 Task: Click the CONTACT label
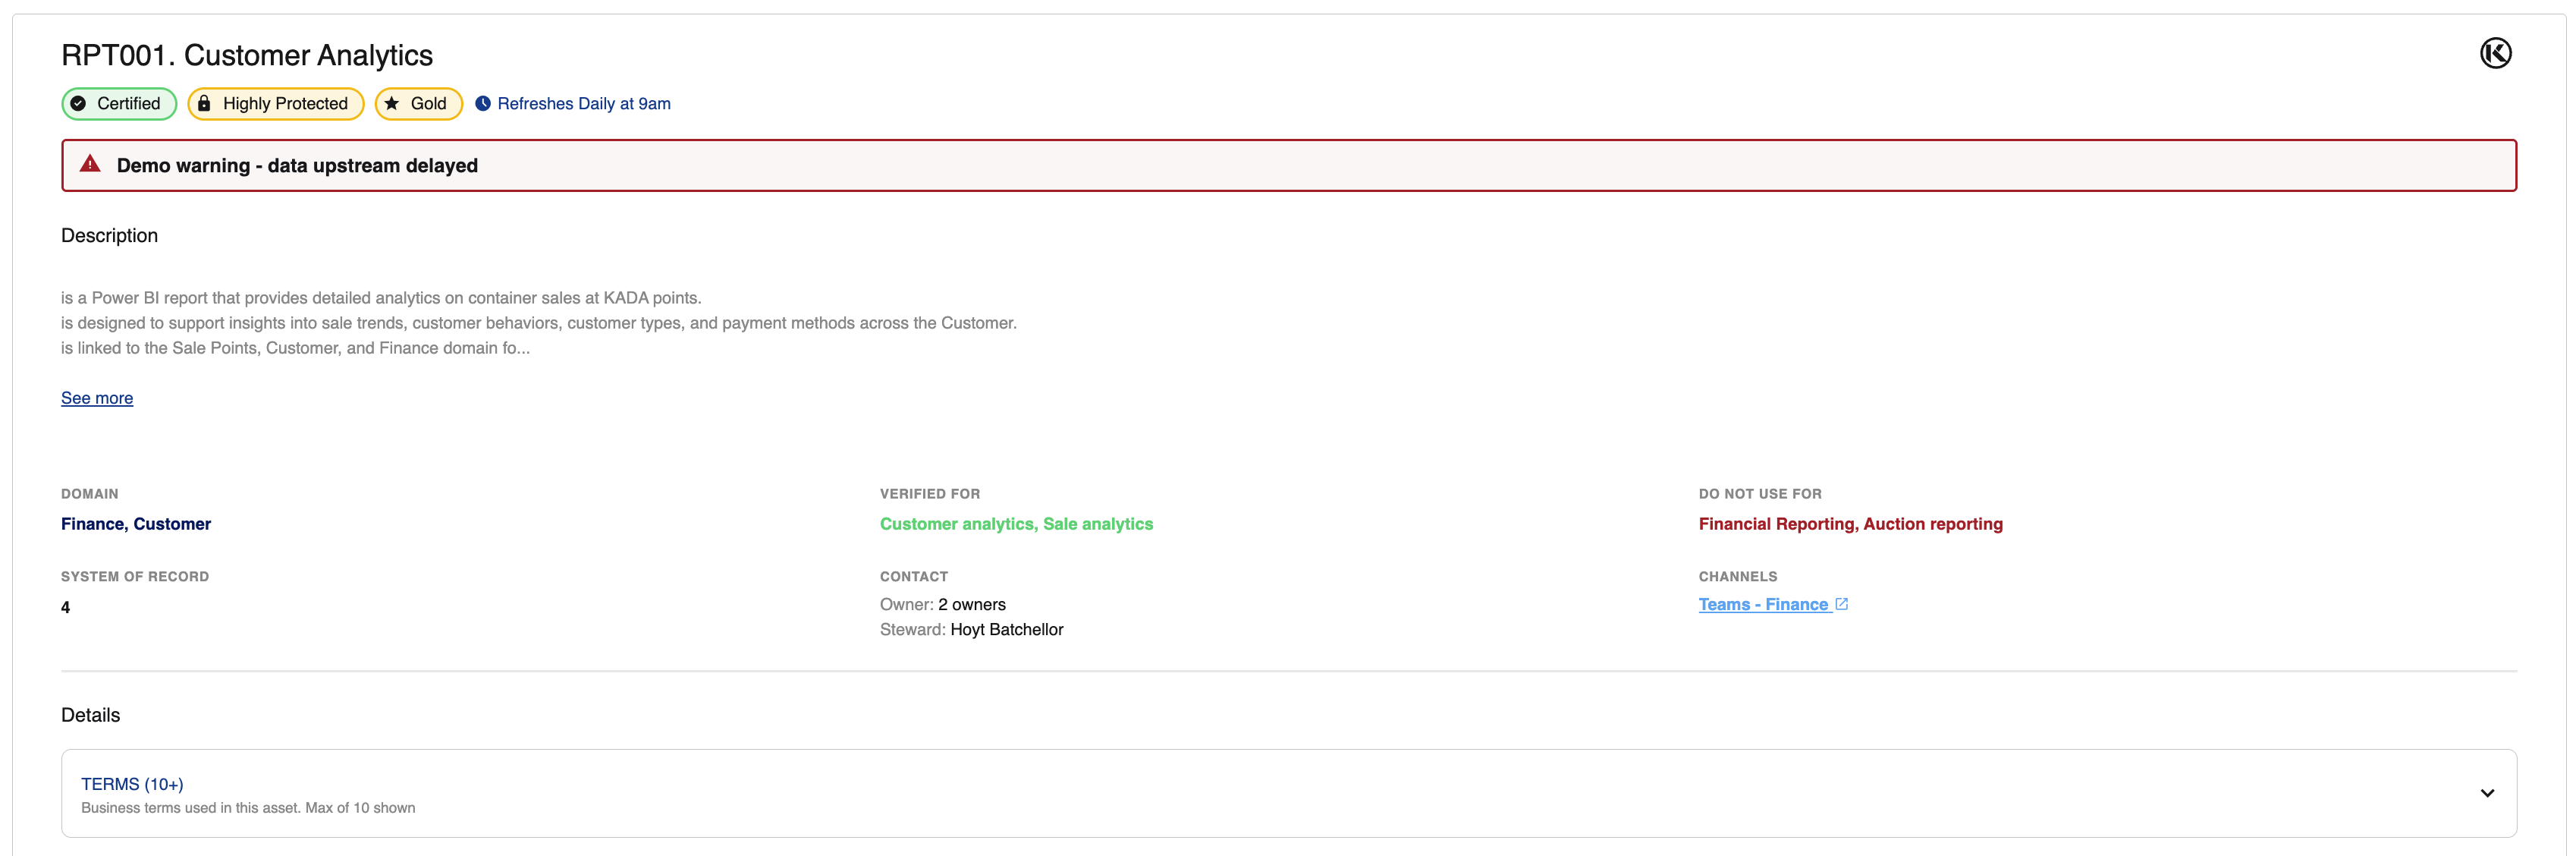913,577
